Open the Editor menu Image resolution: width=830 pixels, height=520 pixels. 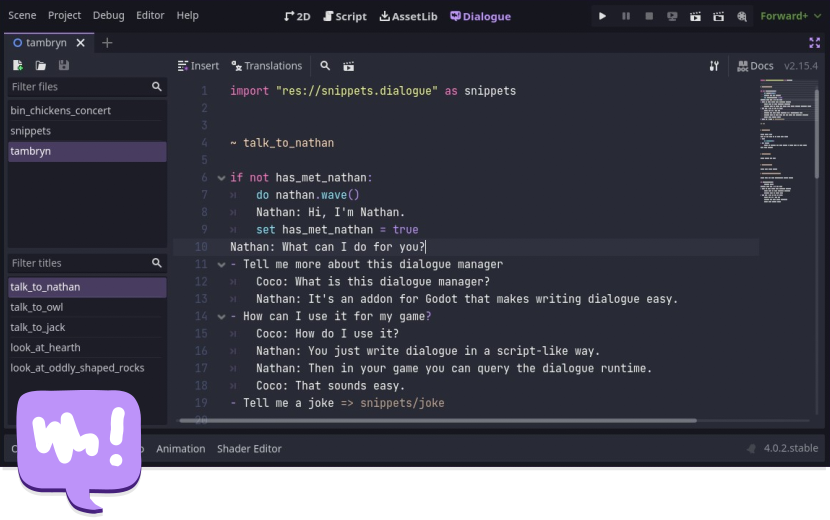[150, 15]
